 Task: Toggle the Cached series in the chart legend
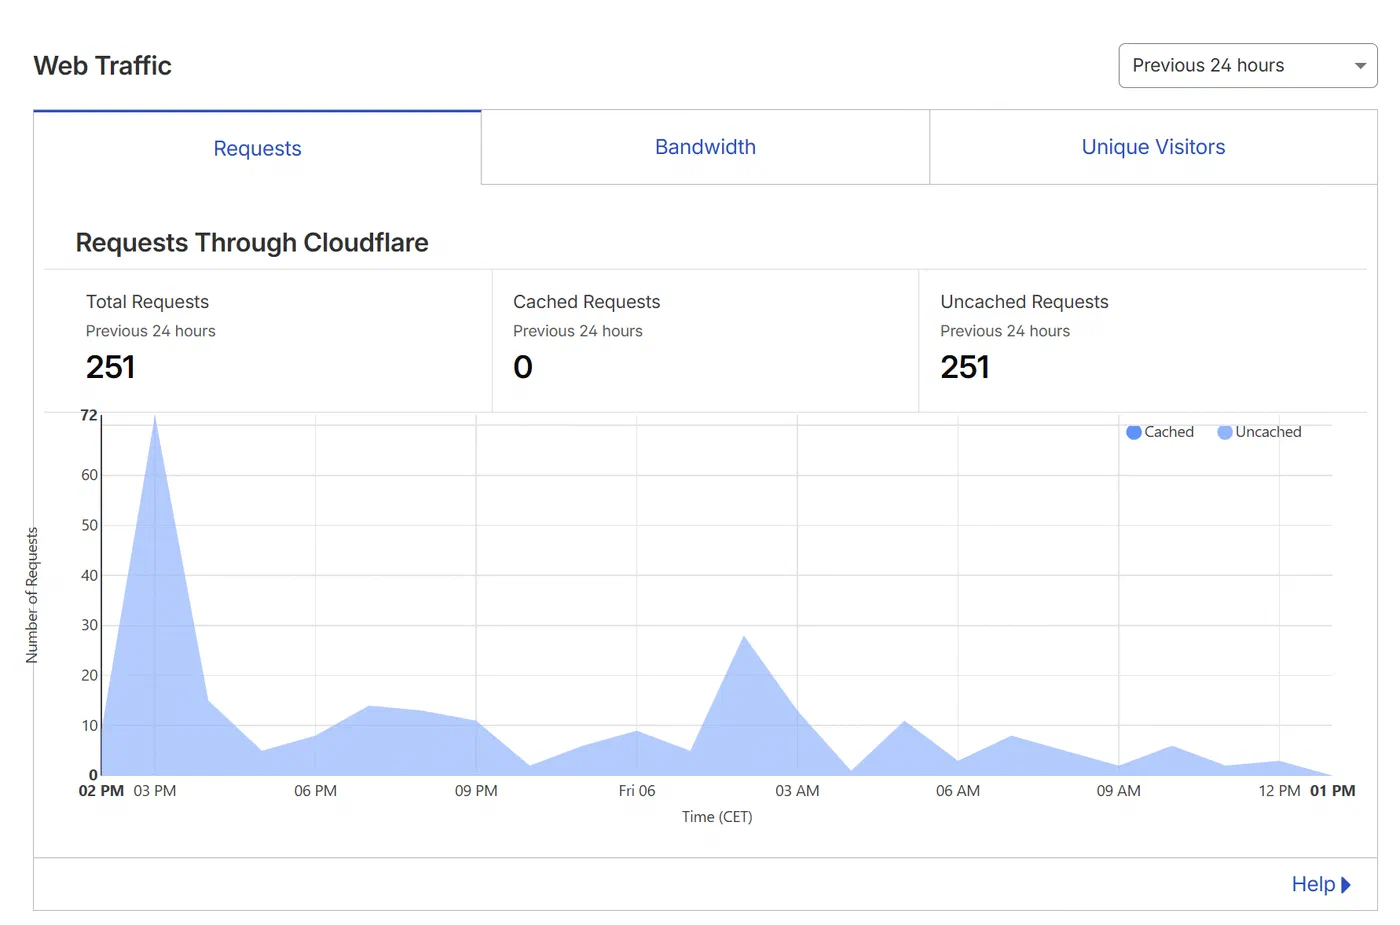coord(1160,432)
